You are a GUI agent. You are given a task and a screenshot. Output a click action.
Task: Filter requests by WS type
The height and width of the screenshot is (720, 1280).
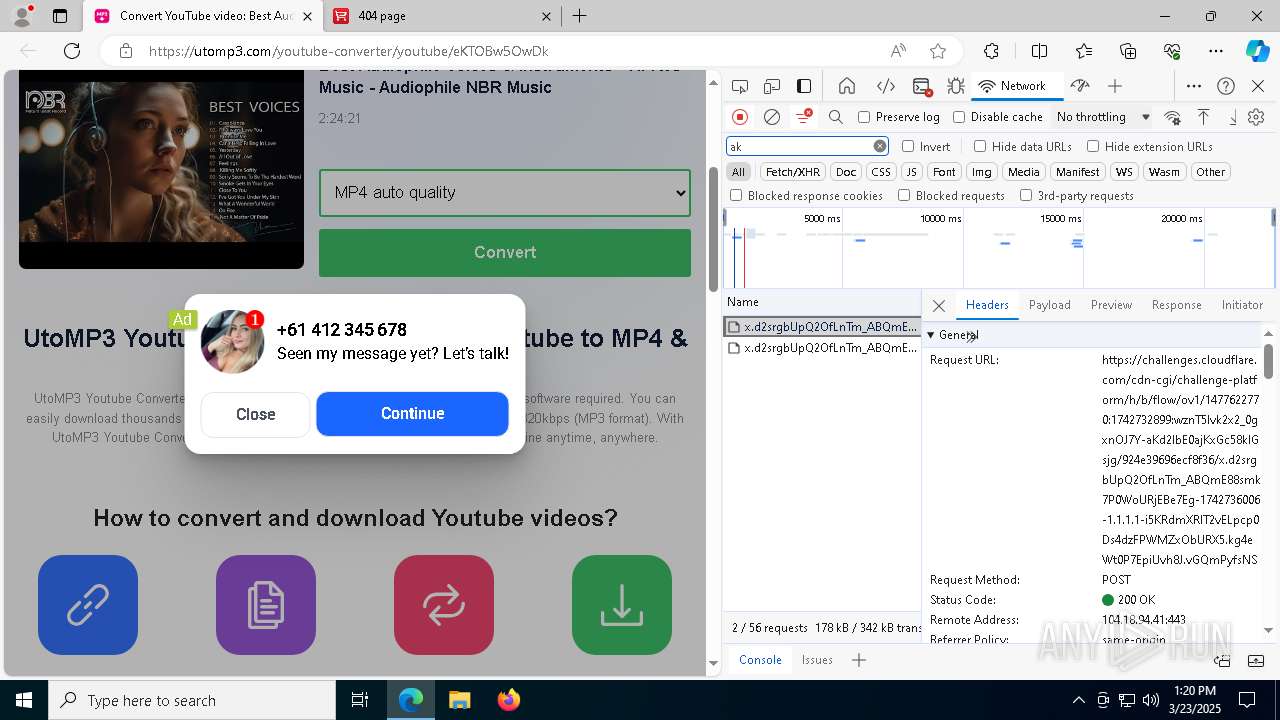point(1124,172)
